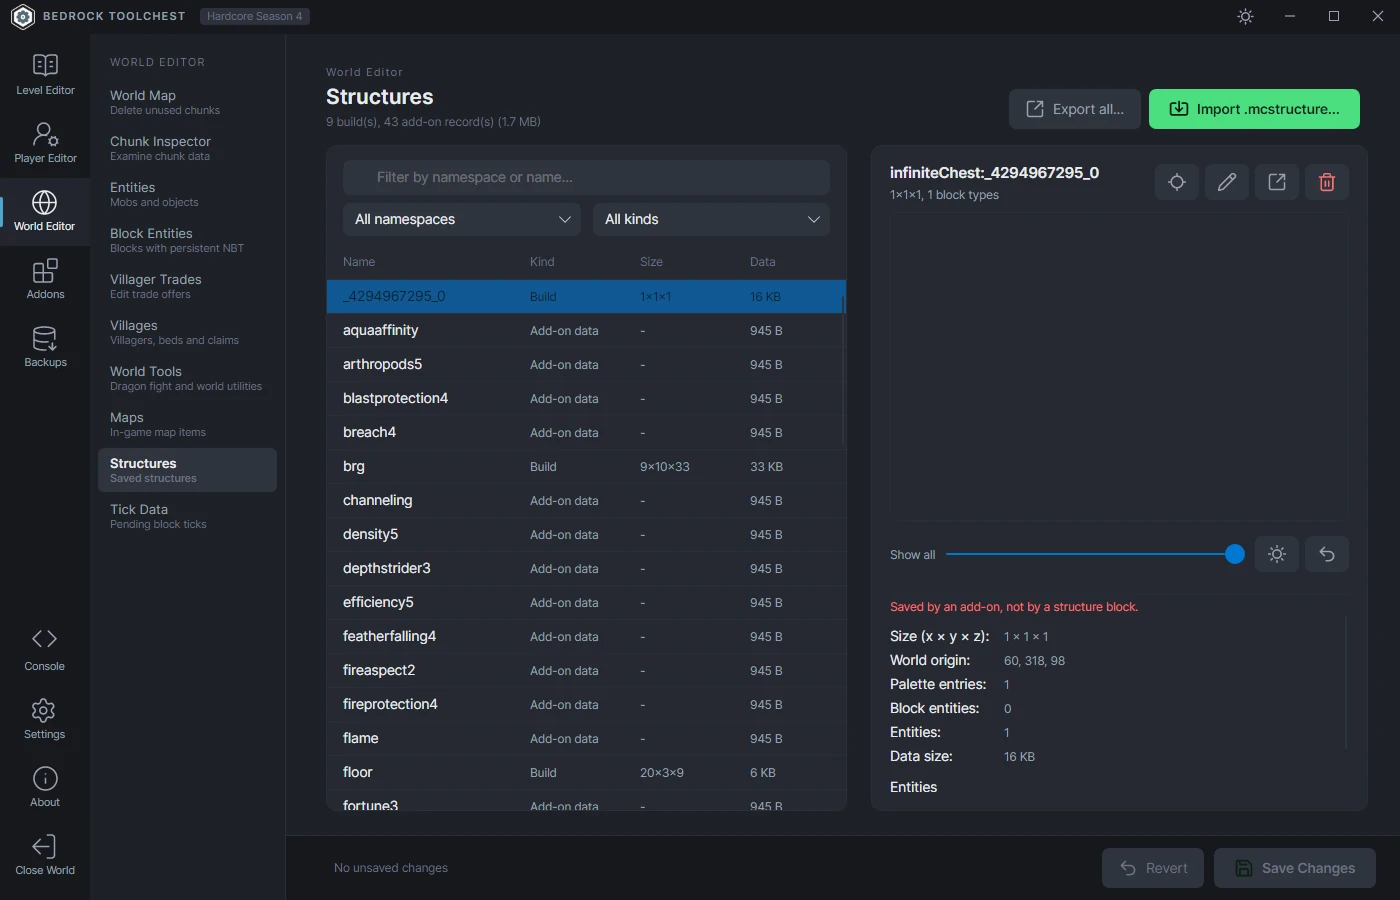Select the floor build row
The height and width of the screenshot is (900, 1400).
coord(586,772)
